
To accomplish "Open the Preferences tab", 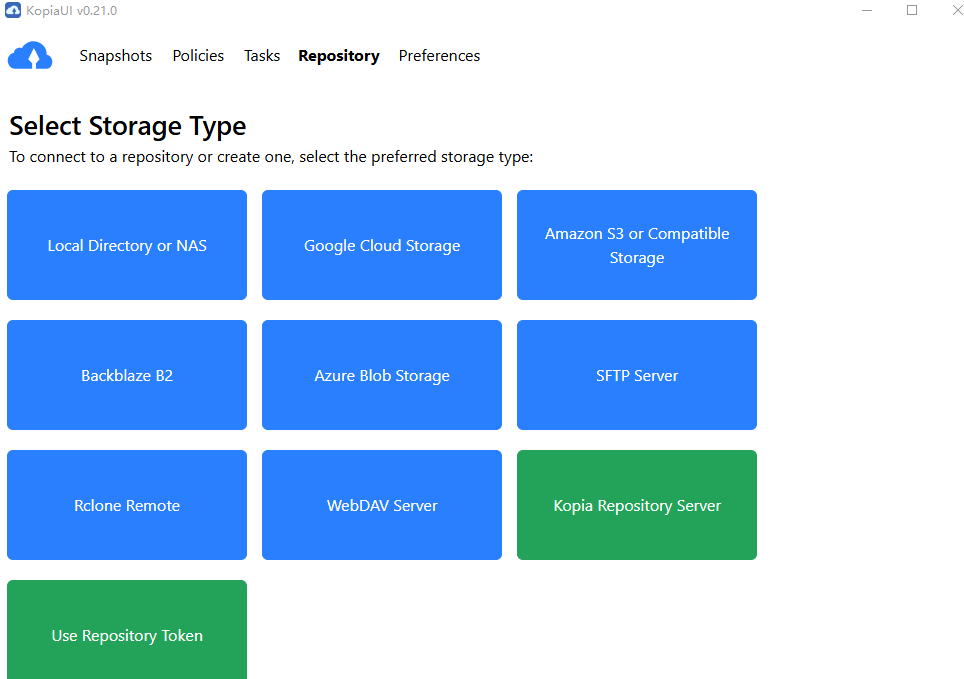I will [x=439, y=56].
